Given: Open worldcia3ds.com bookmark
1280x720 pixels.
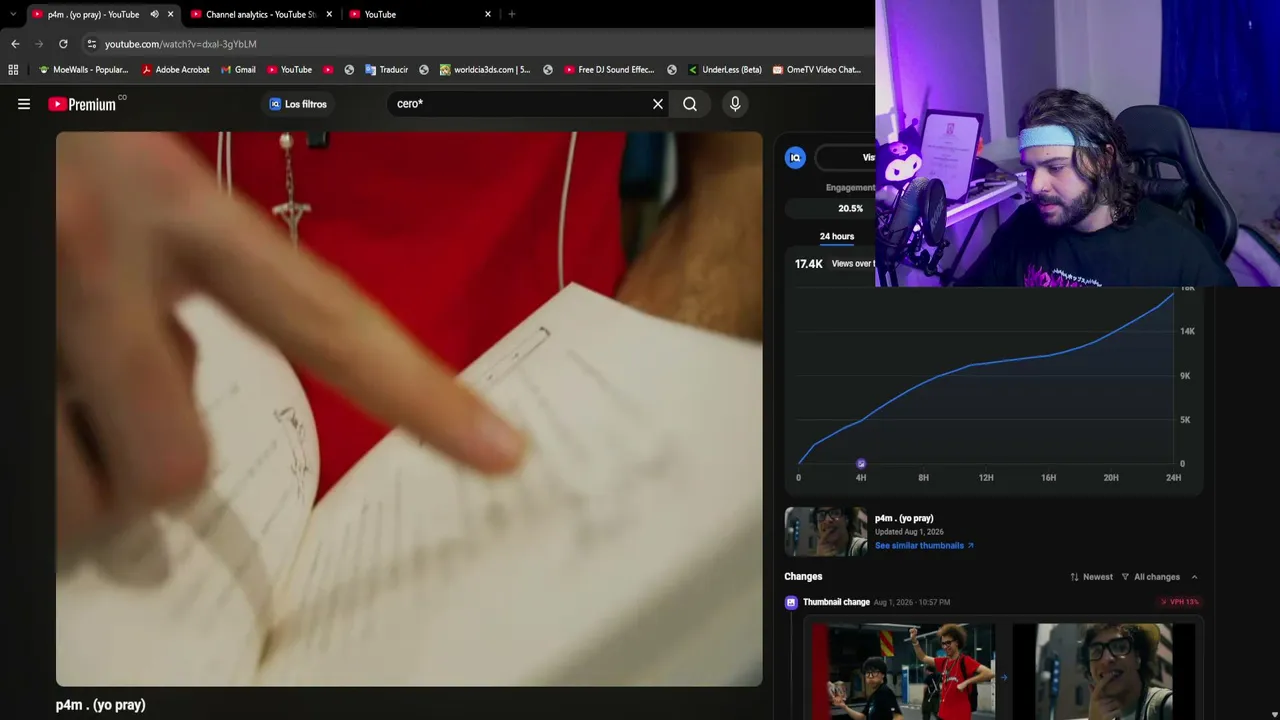Looking at the screenshot, I should click(485, 70).
